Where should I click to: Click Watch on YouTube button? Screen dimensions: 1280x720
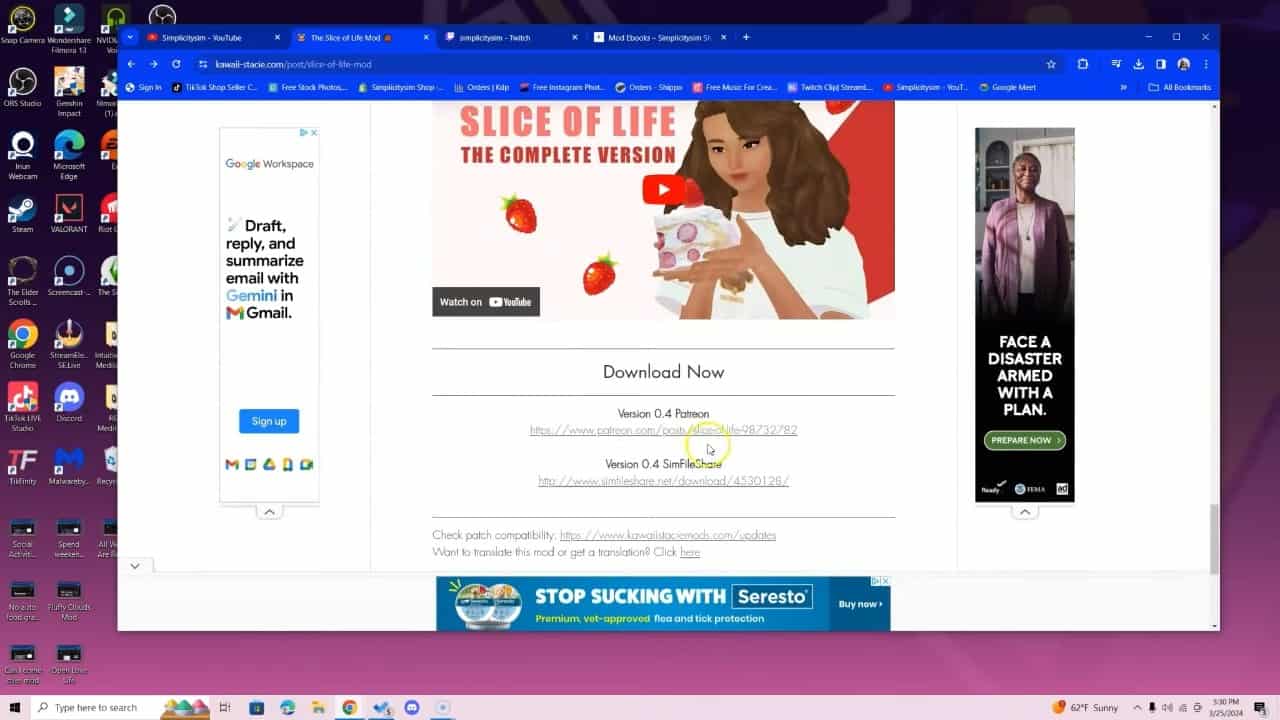coord(486,302)
